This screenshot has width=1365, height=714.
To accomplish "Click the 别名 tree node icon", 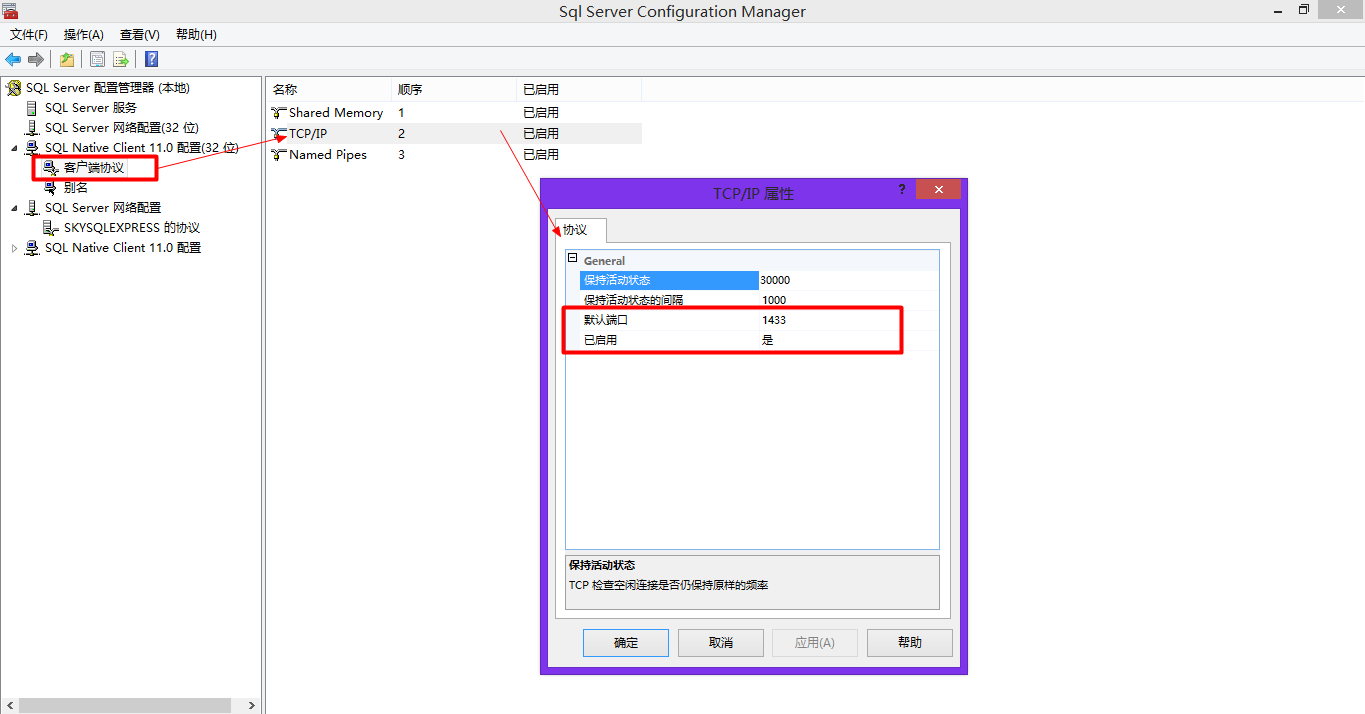I will click(51, 188).
